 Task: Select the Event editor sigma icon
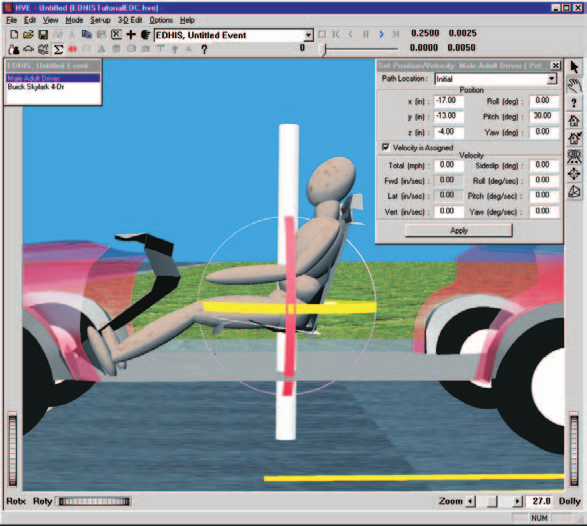click(x=58, y=49)
